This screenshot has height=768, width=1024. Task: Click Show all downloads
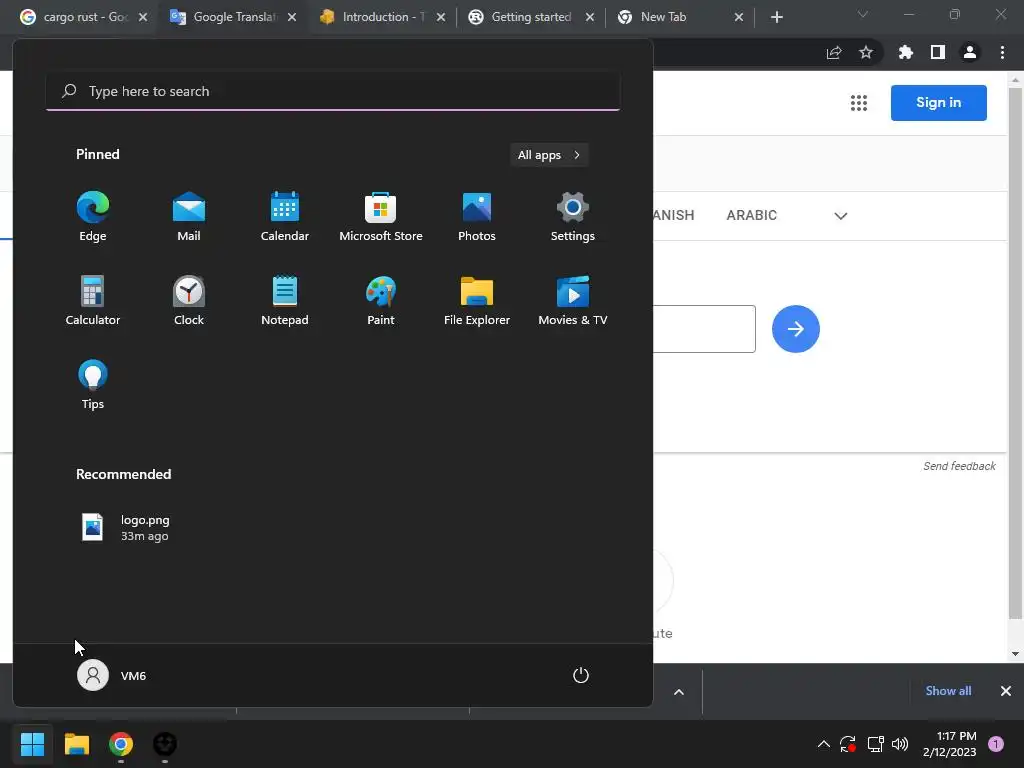(948, 691)
